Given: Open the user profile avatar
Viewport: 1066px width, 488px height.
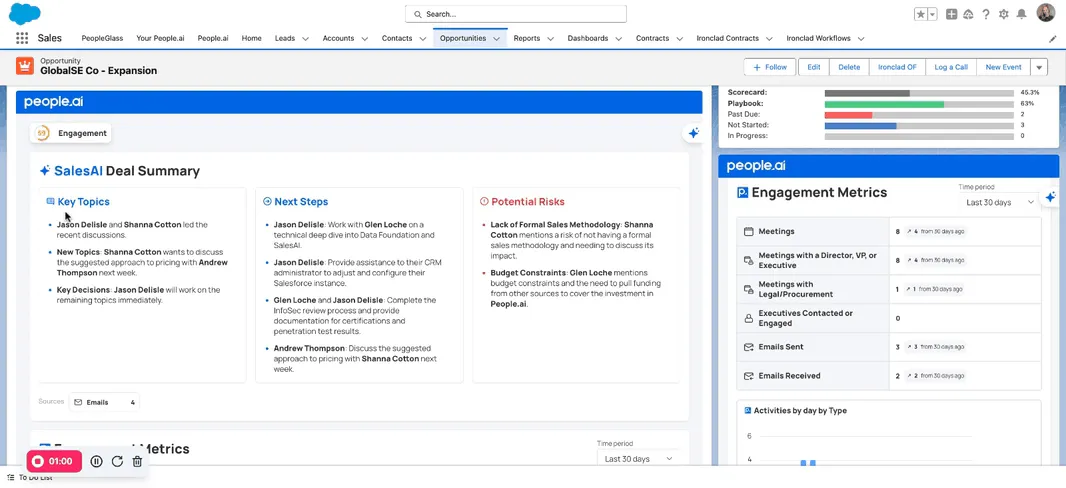Looking at the screenshot, I should tap(1045, 14).
